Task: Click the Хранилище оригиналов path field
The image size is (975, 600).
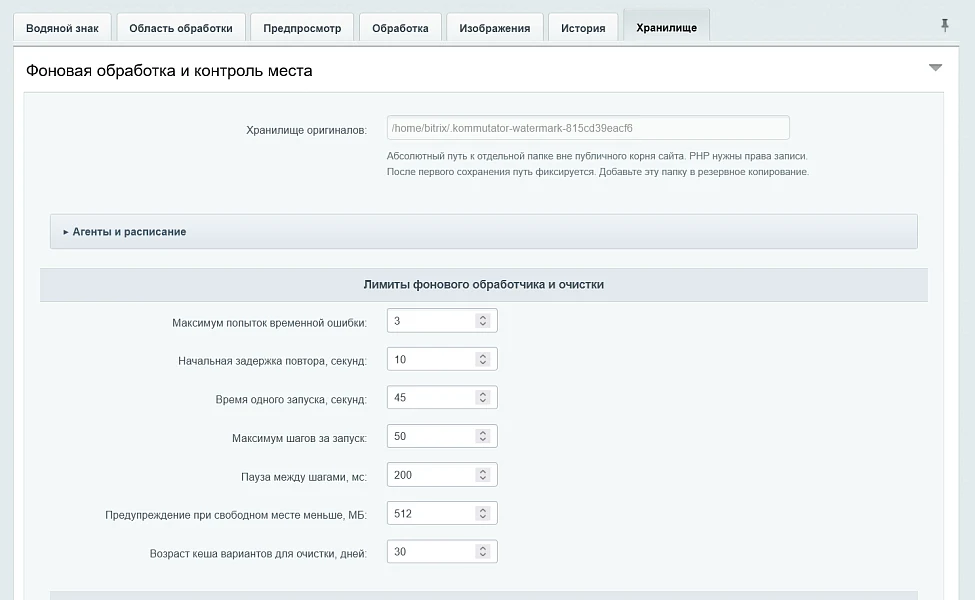Action: pyautogui.click(x=588, y=128)
